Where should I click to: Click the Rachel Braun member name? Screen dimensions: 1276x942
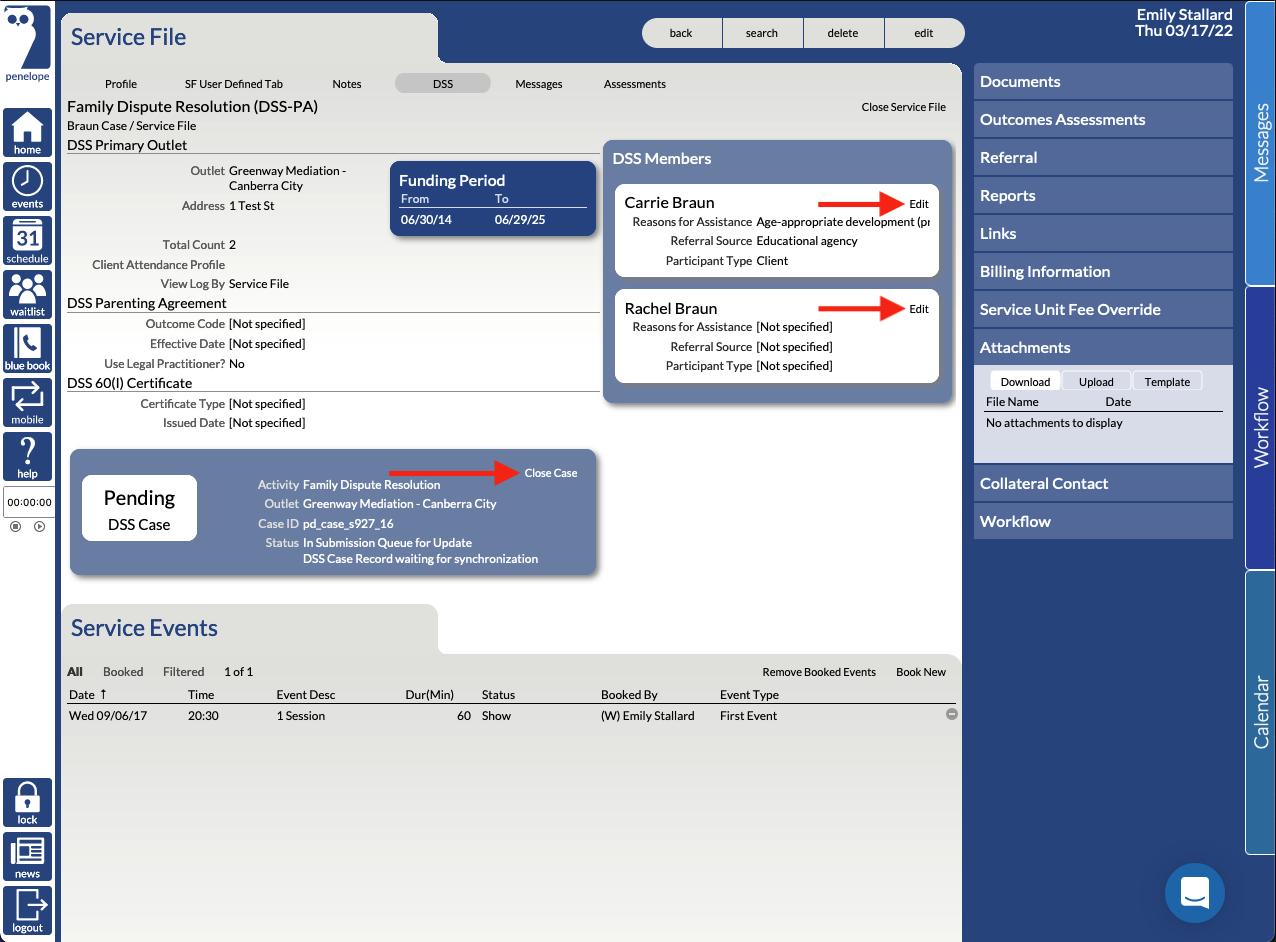pyautogui.click(x=670, y=308)
